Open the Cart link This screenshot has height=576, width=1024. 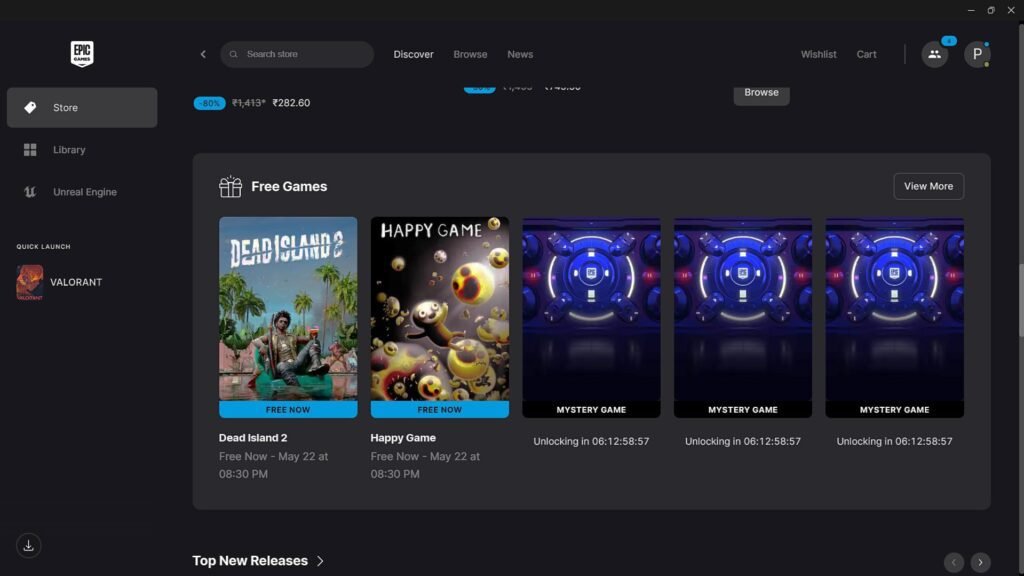point(867,54)
